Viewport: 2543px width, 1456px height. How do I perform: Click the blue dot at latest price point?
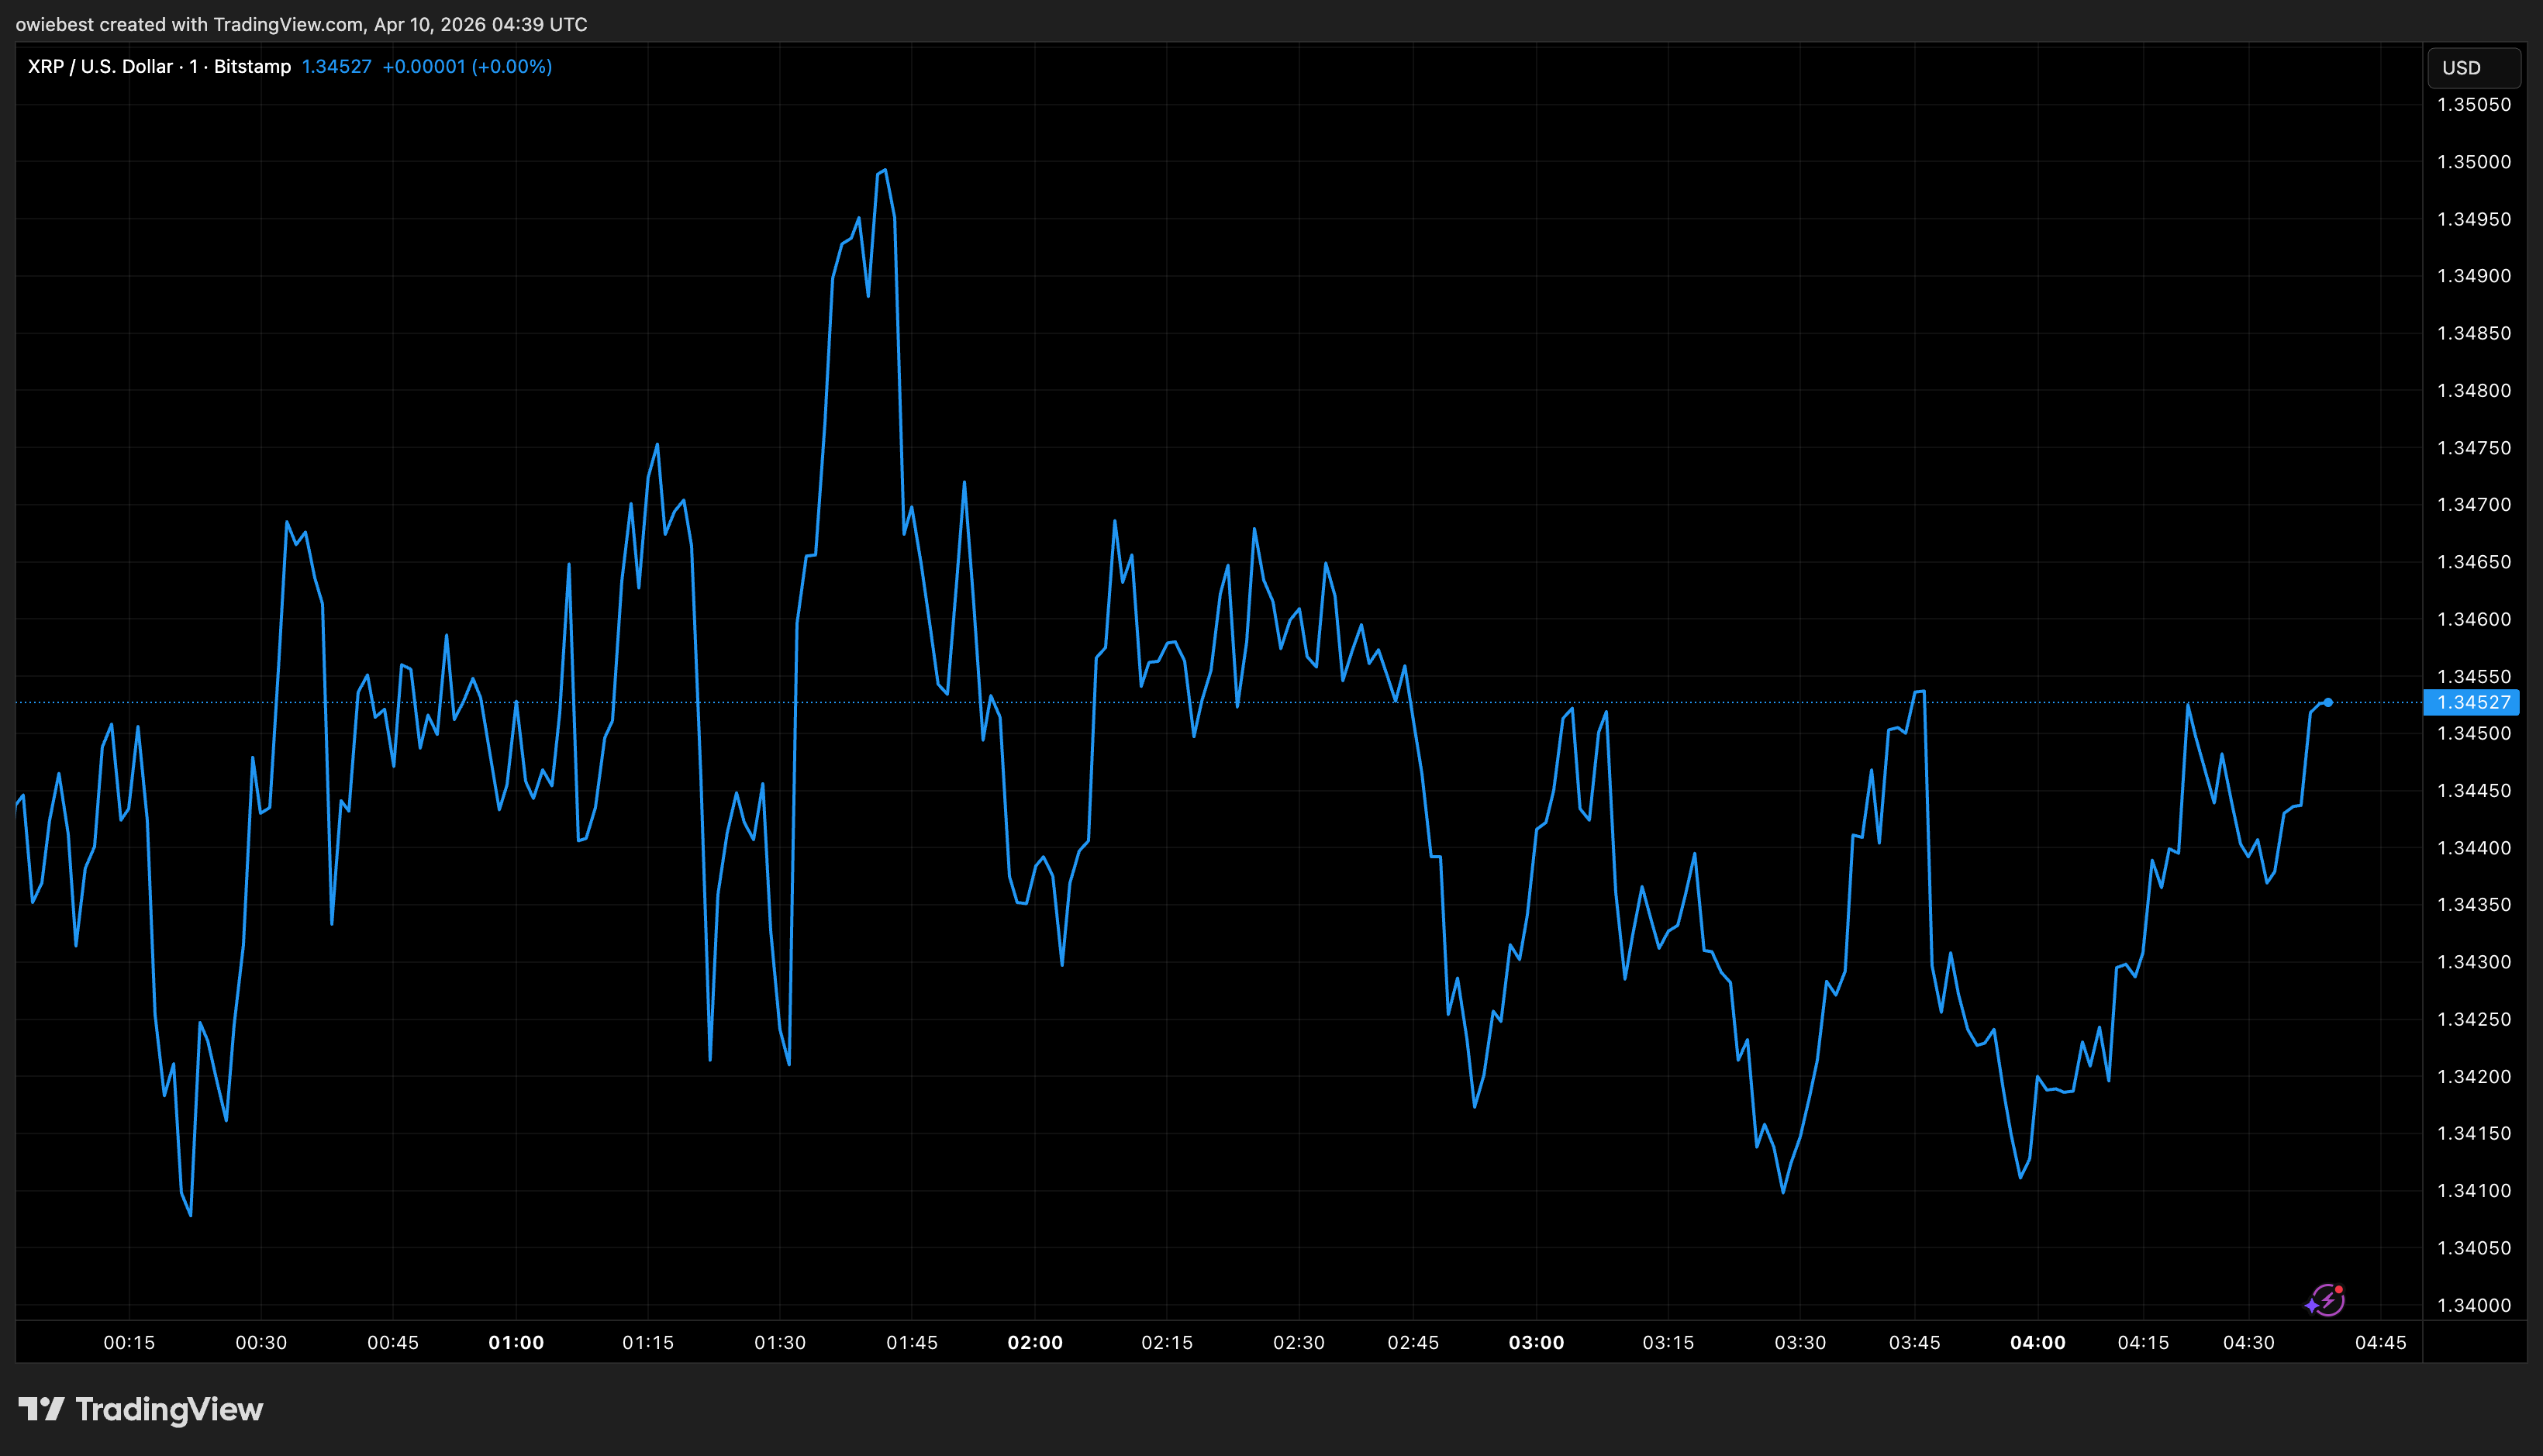[x=2328, y=702]
